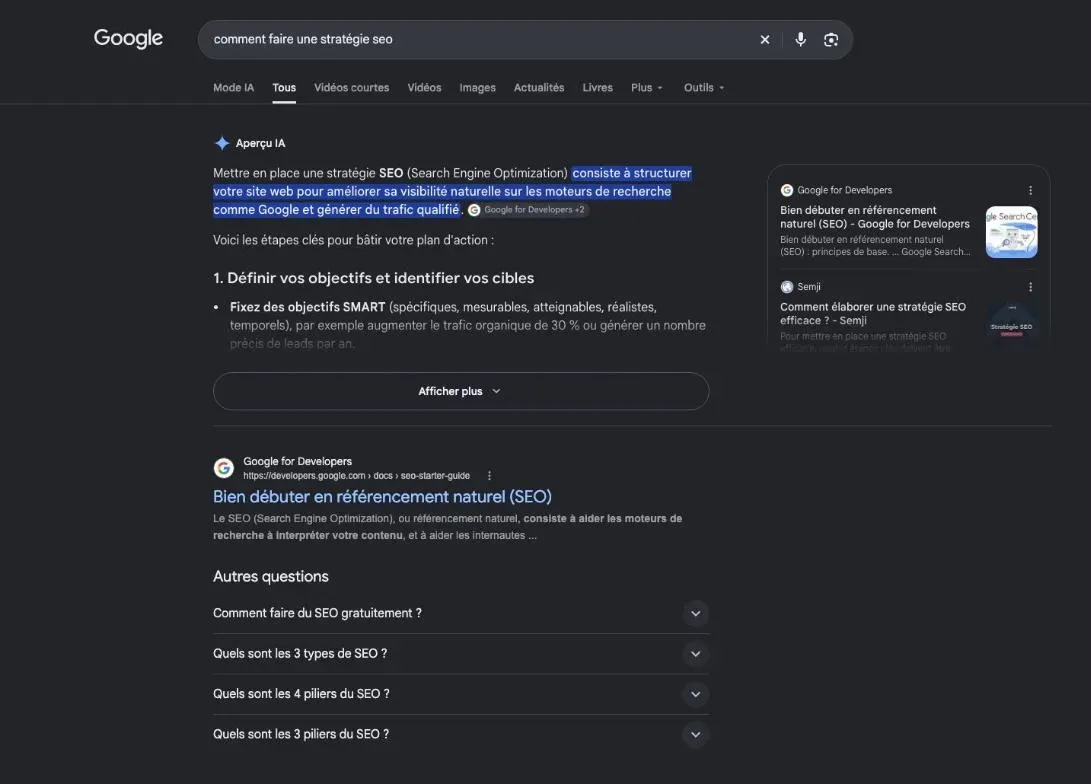Click Google favicon in sidebar source card
The width and height of the screenshot is (1091, 784).
coord(787,190)
